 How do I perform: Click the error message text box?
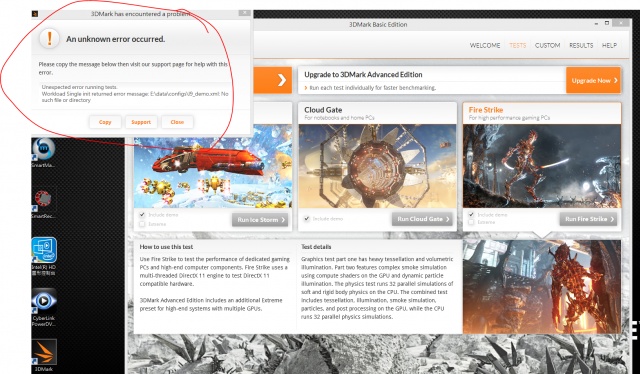click(135, 94)
